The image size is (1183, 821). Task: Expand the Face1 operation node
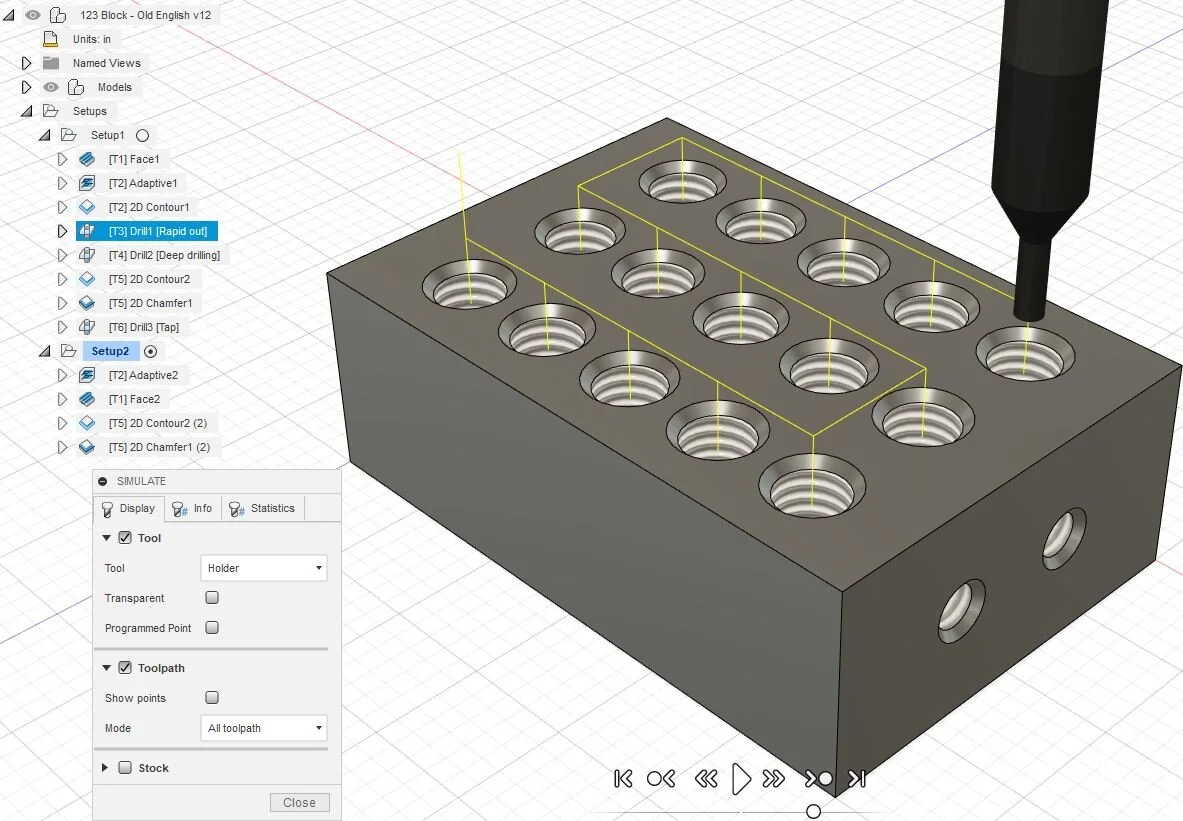tap(63, 159)
